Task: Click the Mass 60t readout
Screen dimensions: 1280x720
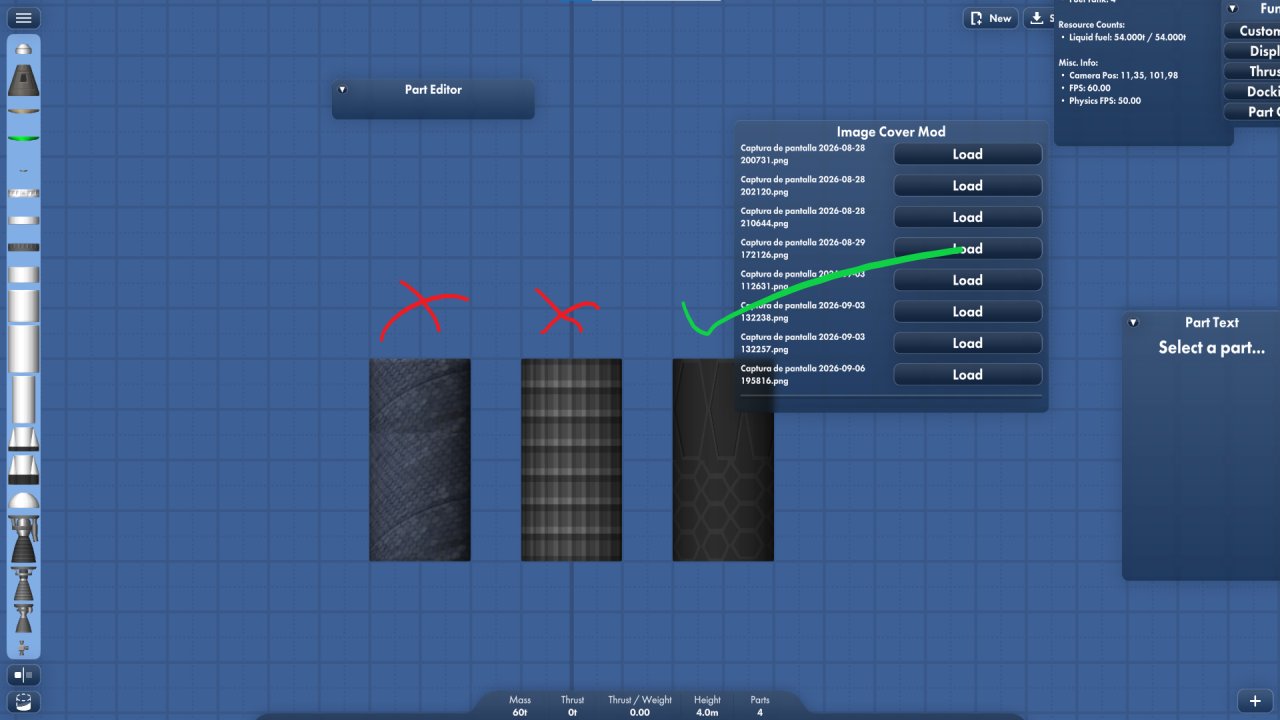Action: (x=520, y=706)
